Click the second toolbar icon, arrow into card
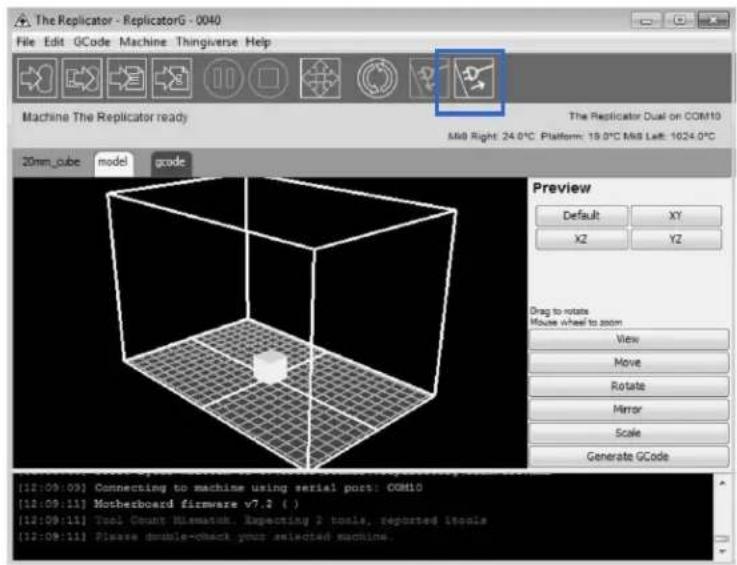The width and height of the screenshot is (737, 565). pos(82,78)
